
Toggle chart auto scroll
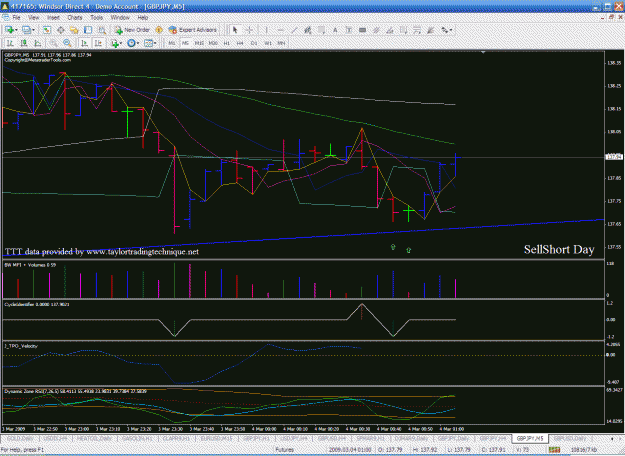tap(84, 43)
